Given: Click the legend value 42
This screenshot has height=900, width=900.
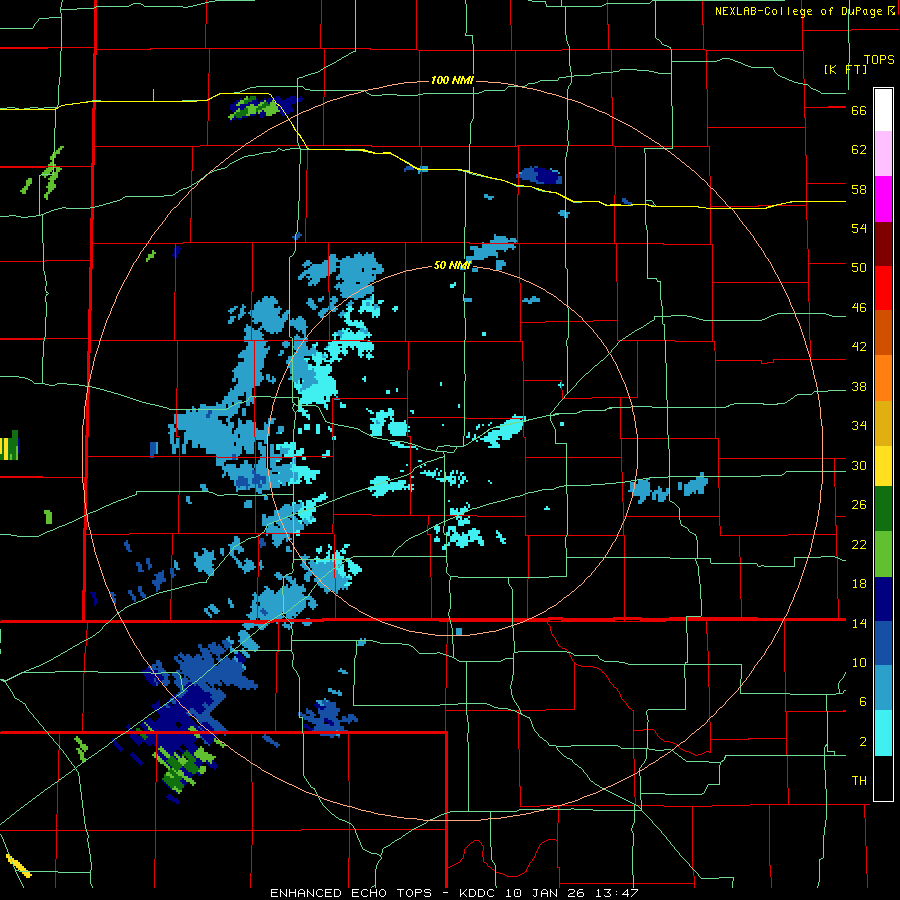Looking at the screenshot, I should (x=859, y=347).
